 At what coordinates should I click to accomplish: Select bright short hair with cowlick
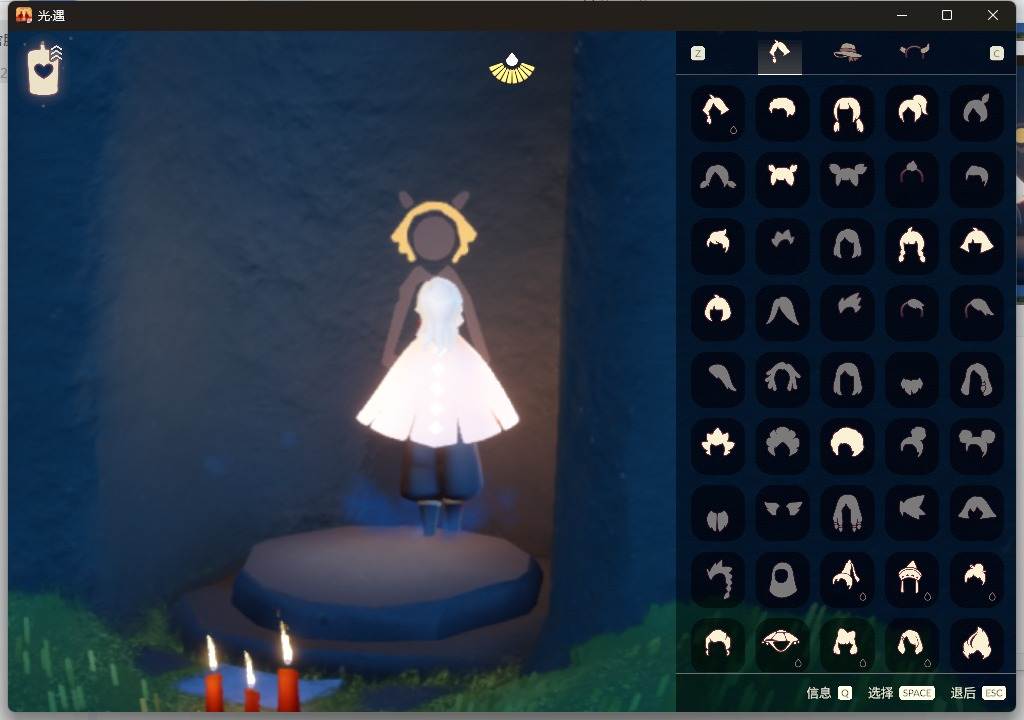[718, 246]
